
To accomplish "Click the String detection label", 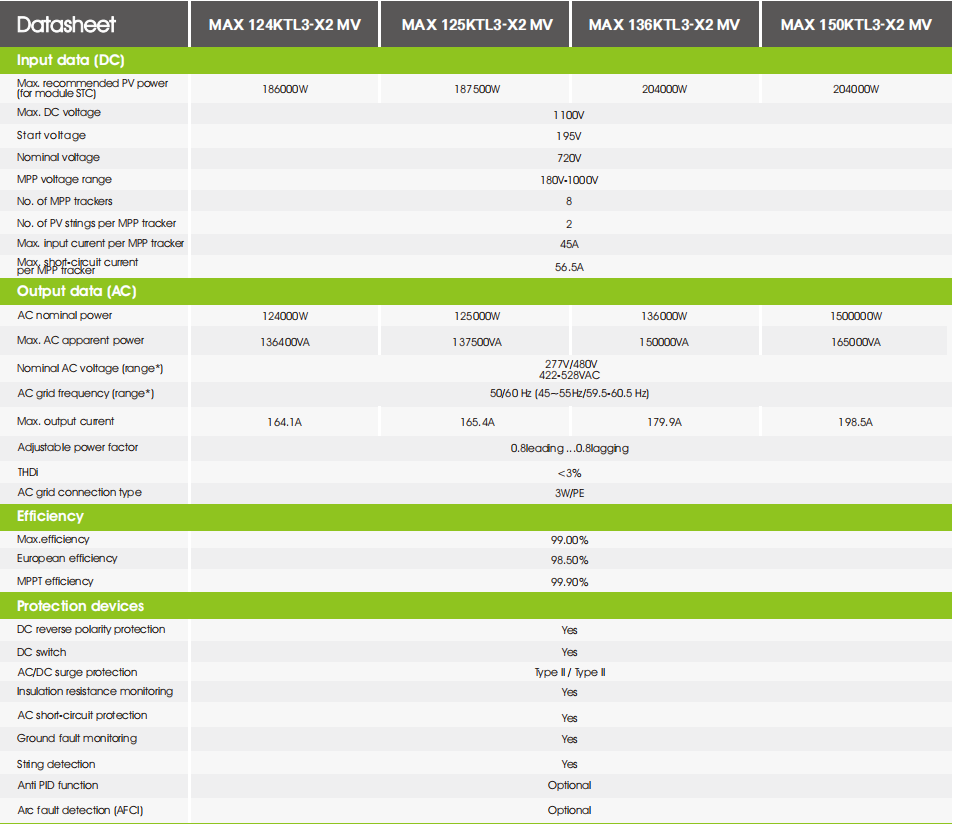I will click(56, 764).
